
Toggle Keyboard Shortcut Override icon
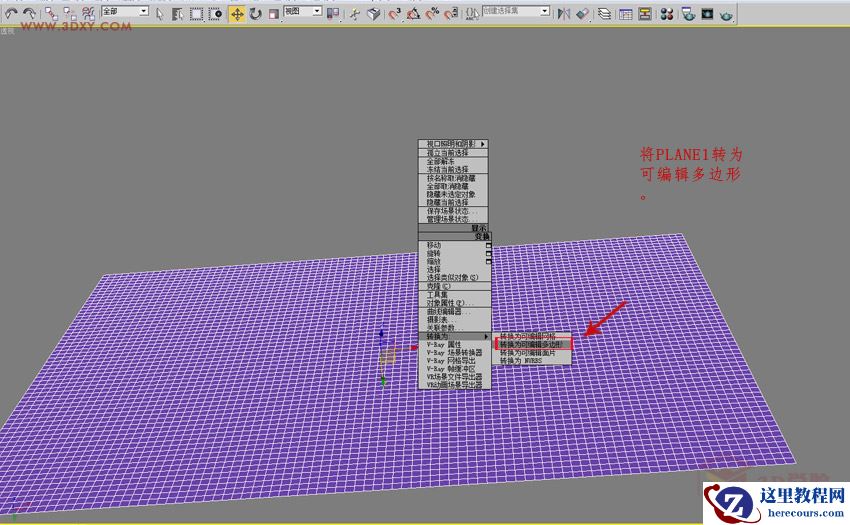pyautogui.click(x=374, y=14)
